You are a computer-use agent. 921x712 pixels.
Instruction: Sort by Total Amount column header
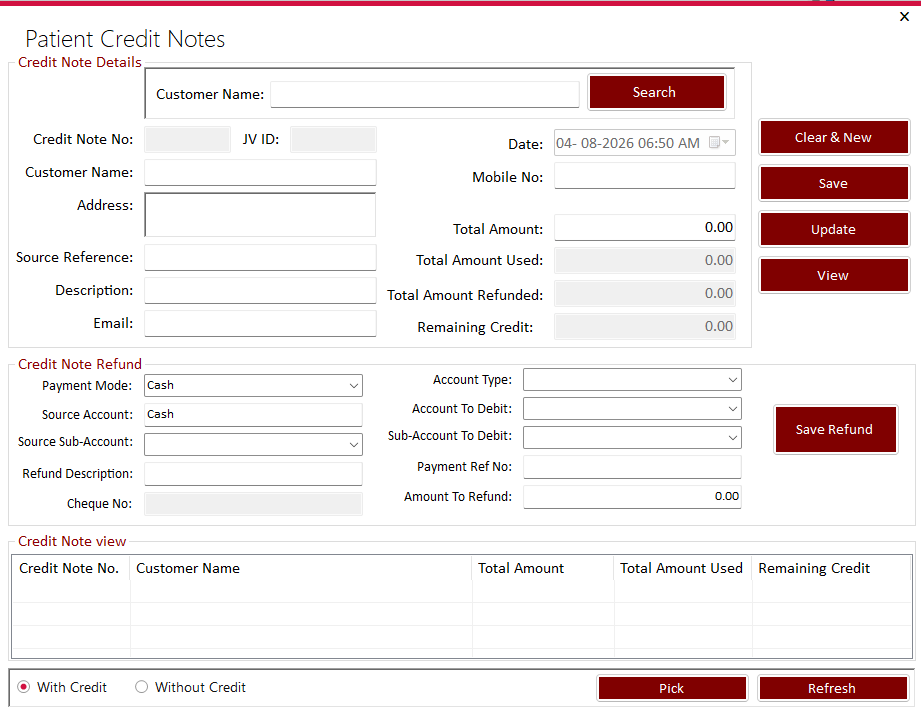click(543, 568)
